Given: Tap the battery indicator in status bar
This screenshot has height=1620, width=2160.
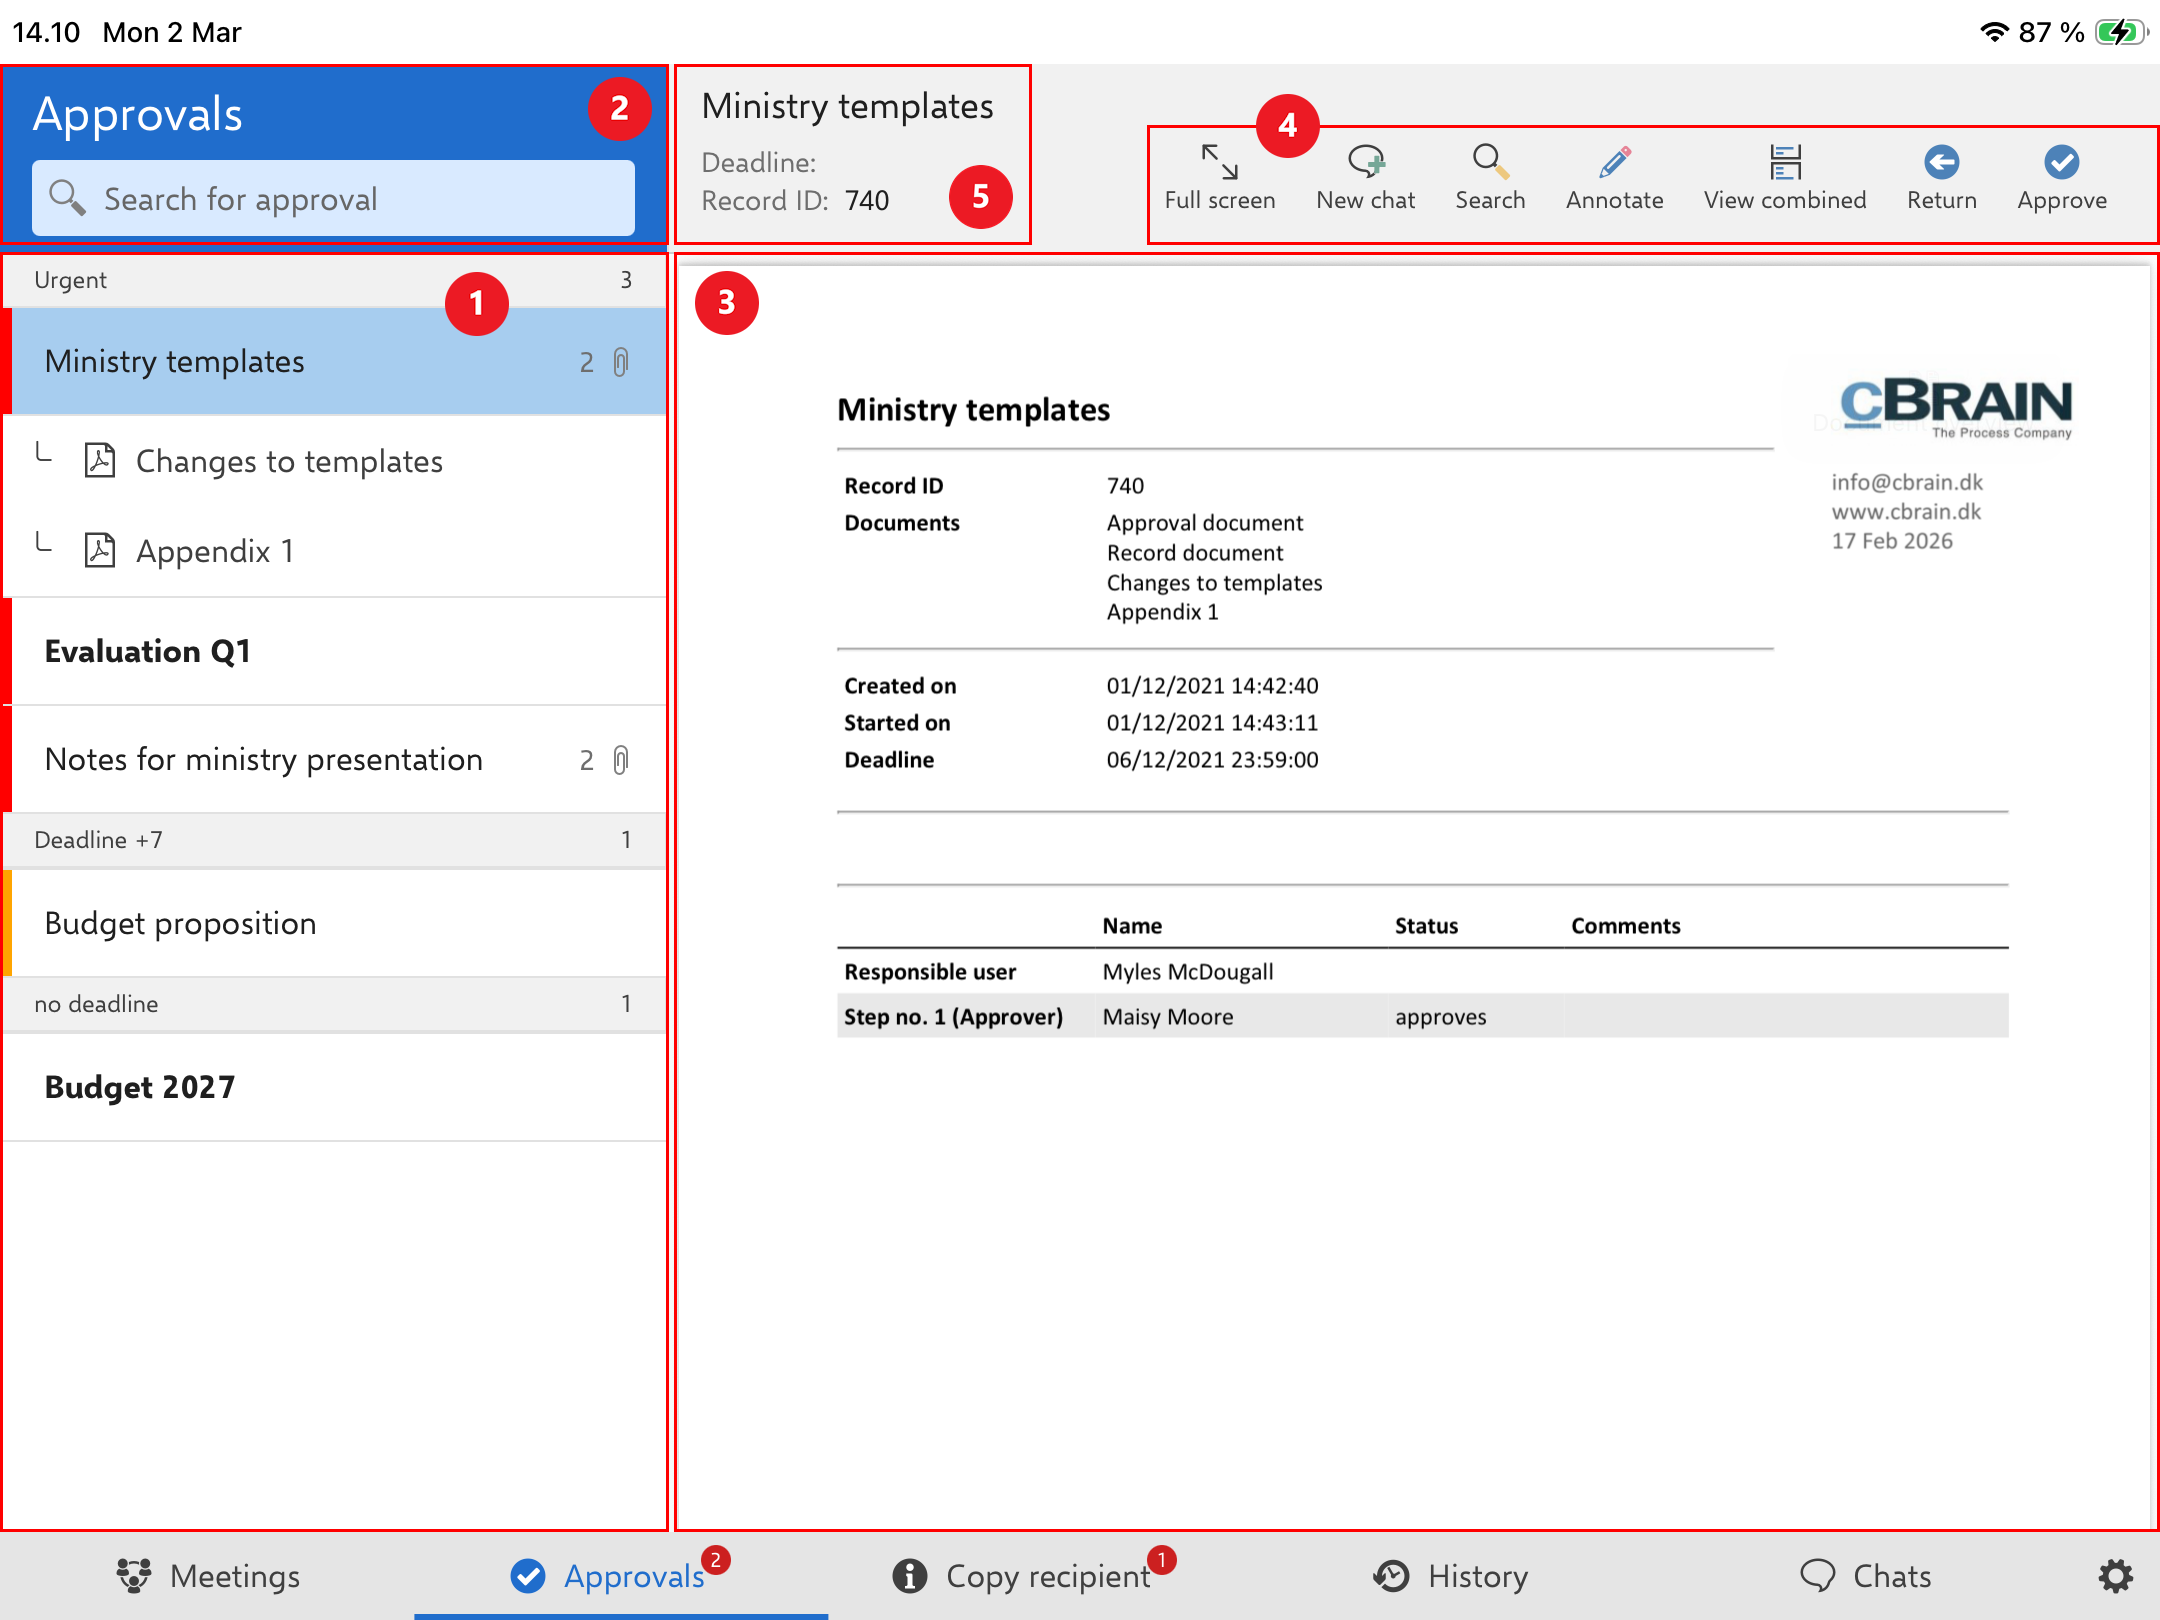Looking at the screenshot, I should pos(2121,32).
